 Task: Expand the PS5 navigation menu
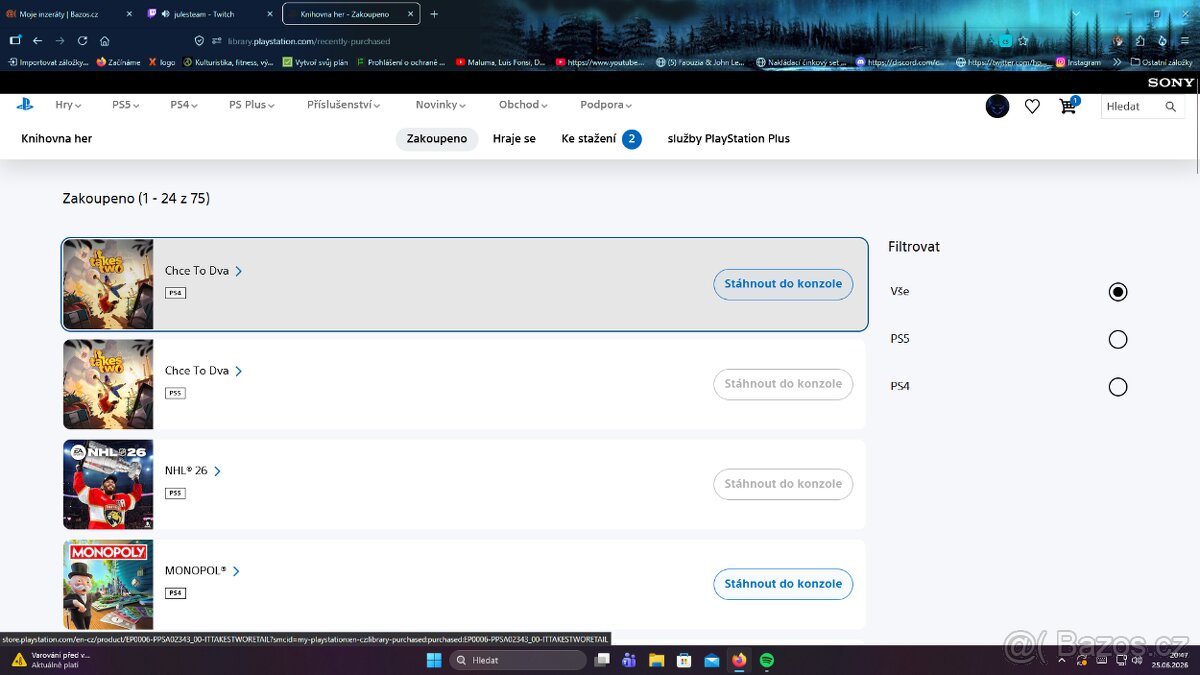click(125, 105)
